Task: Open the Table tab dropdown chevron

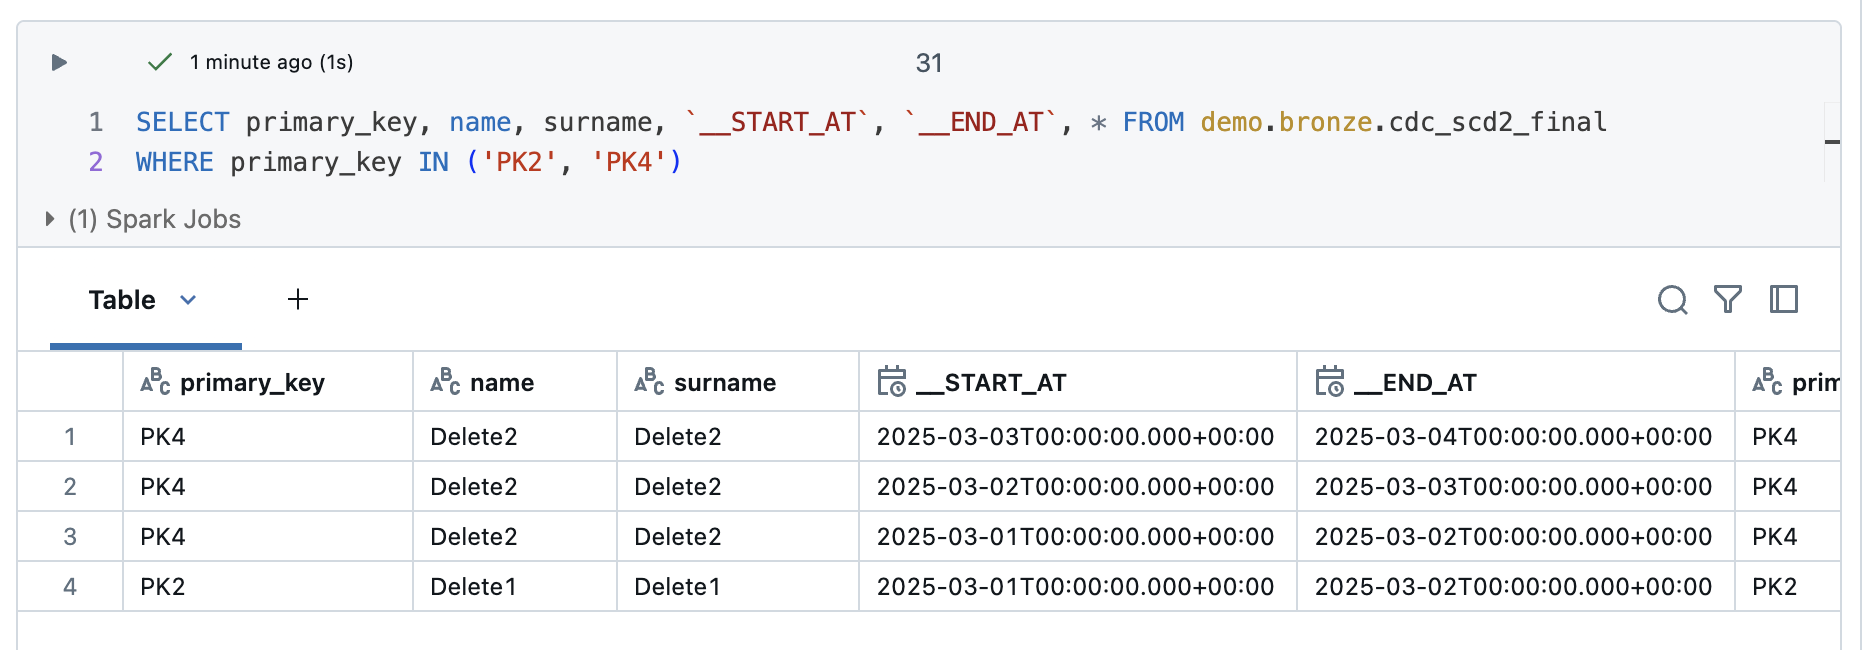Action: pos(188,300)
